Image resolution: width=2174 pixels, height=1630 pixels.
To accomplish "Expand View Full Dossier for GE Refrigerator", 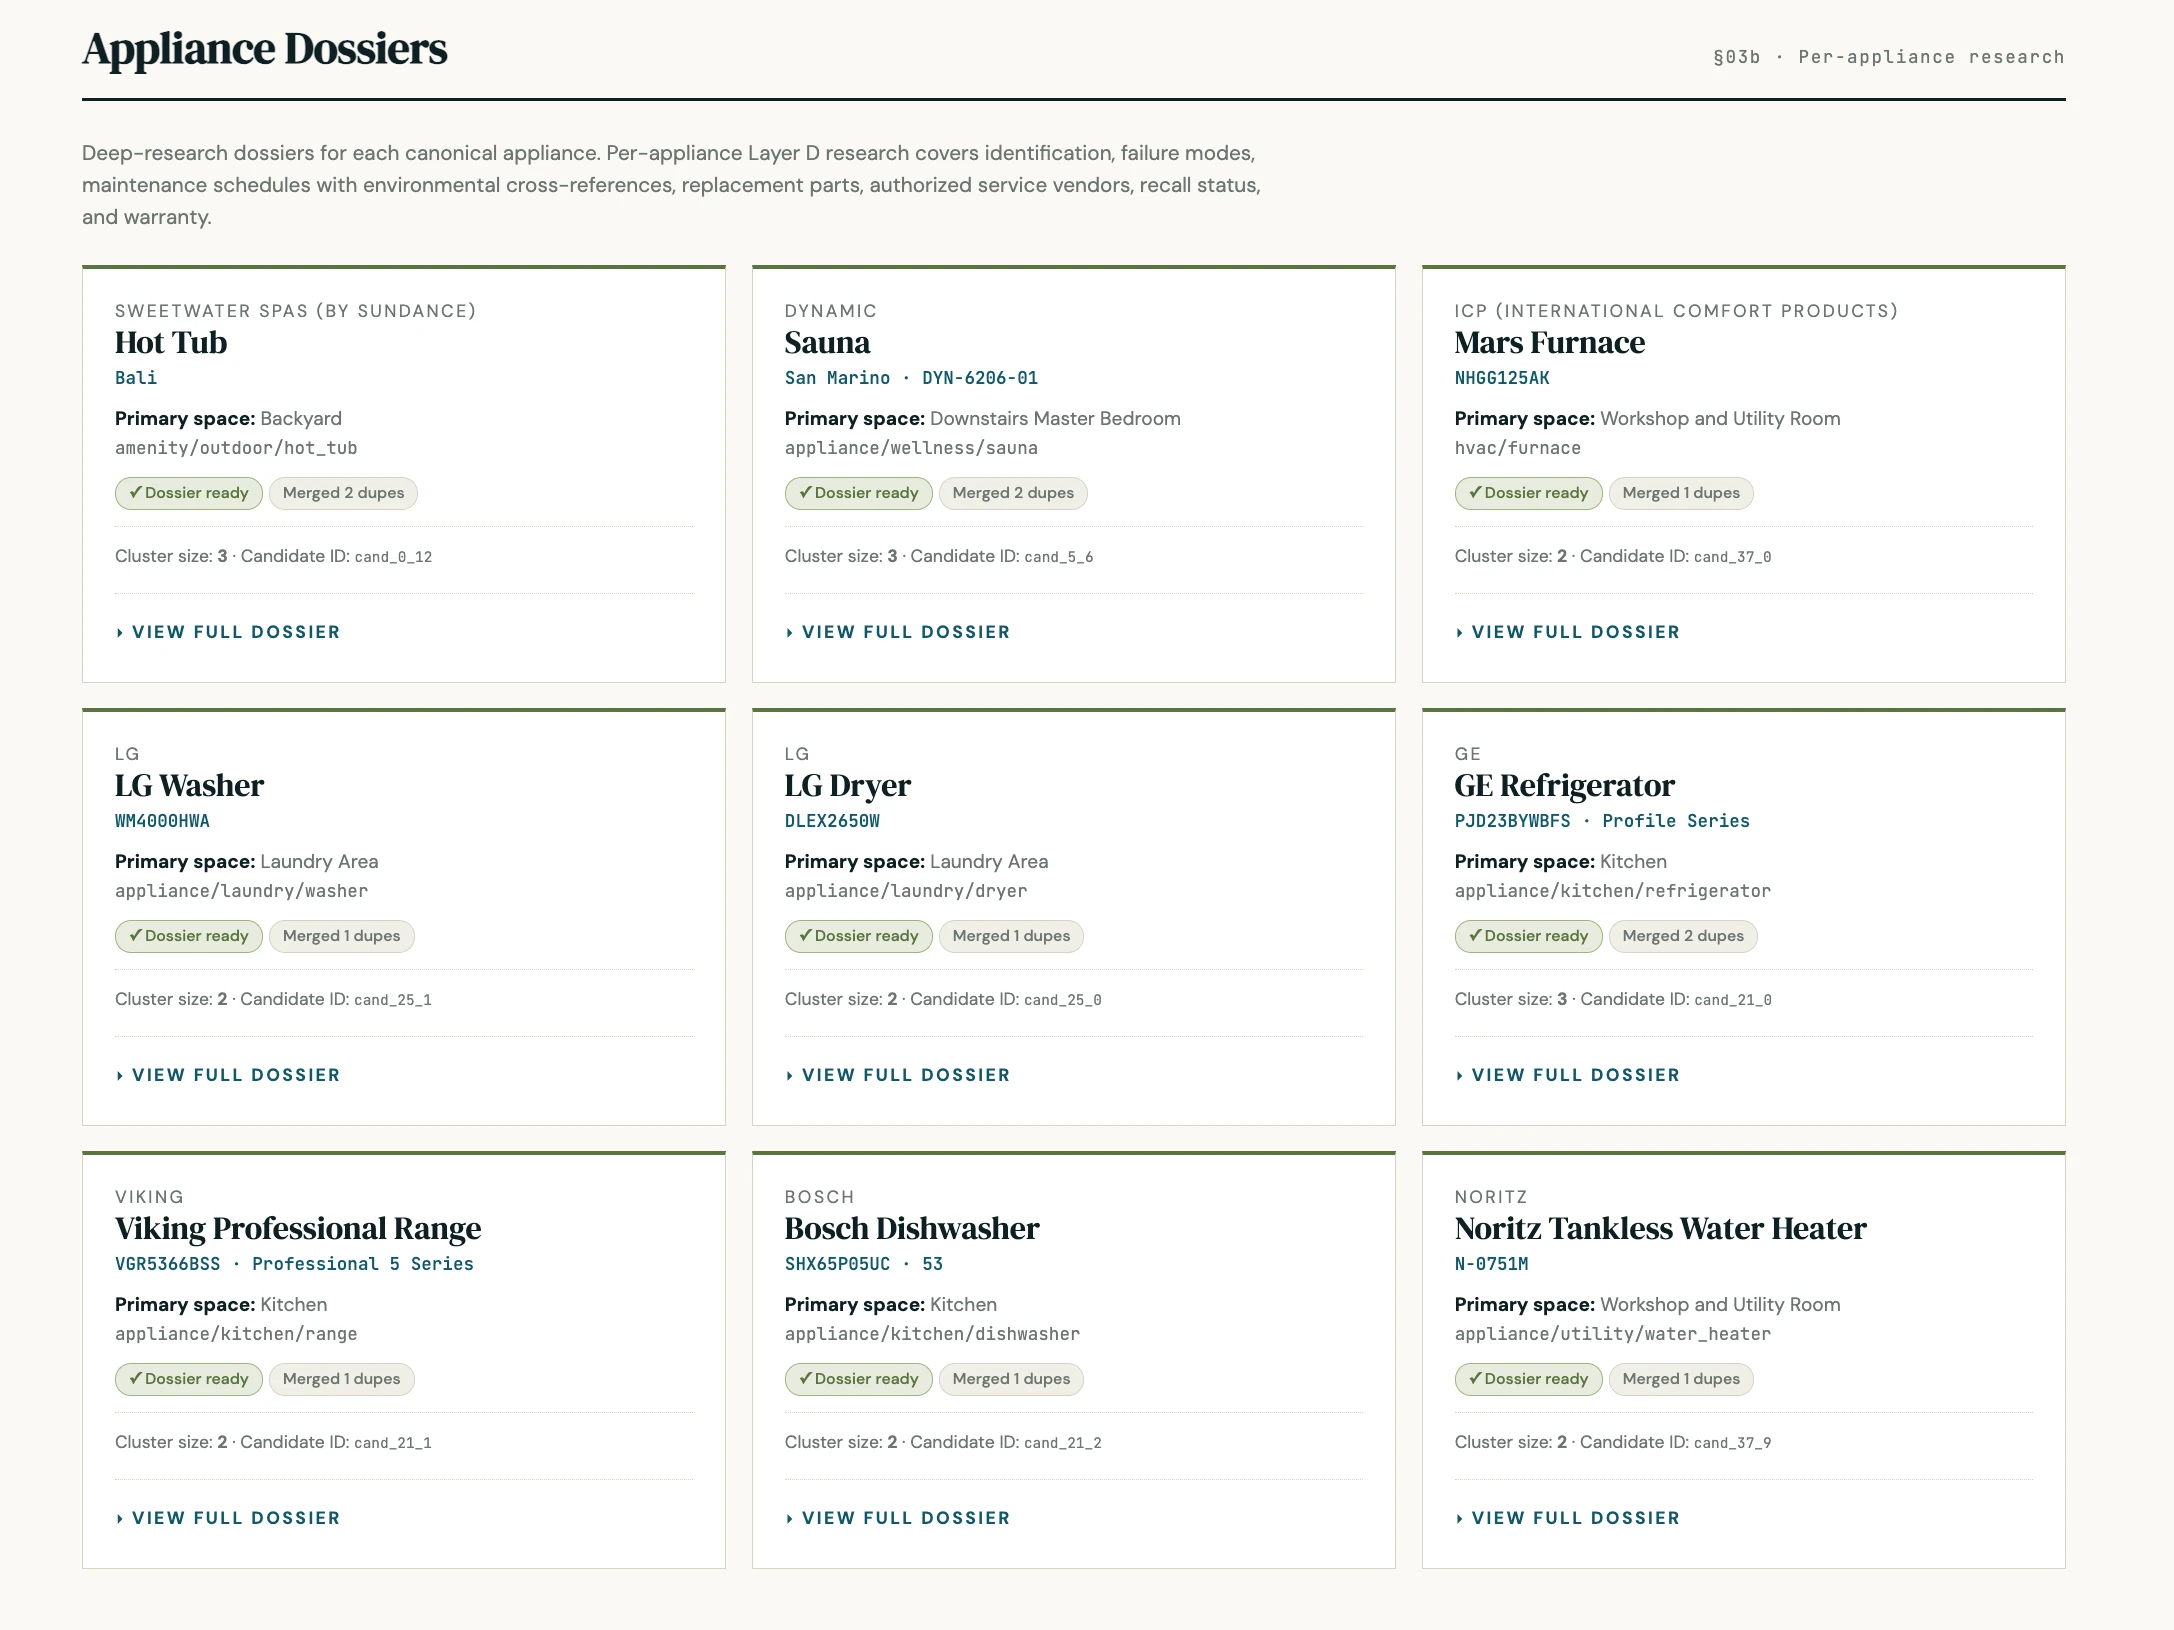I will [1568, 1075].
